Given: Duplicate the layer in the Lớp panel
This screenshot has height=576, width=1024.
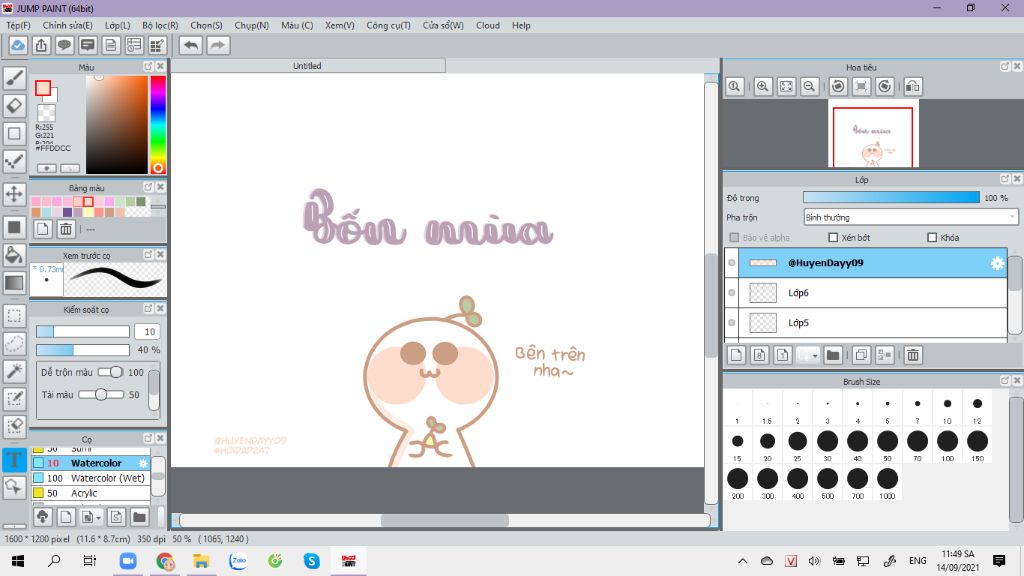Looking at the screenshot, I should click(861, 355).
